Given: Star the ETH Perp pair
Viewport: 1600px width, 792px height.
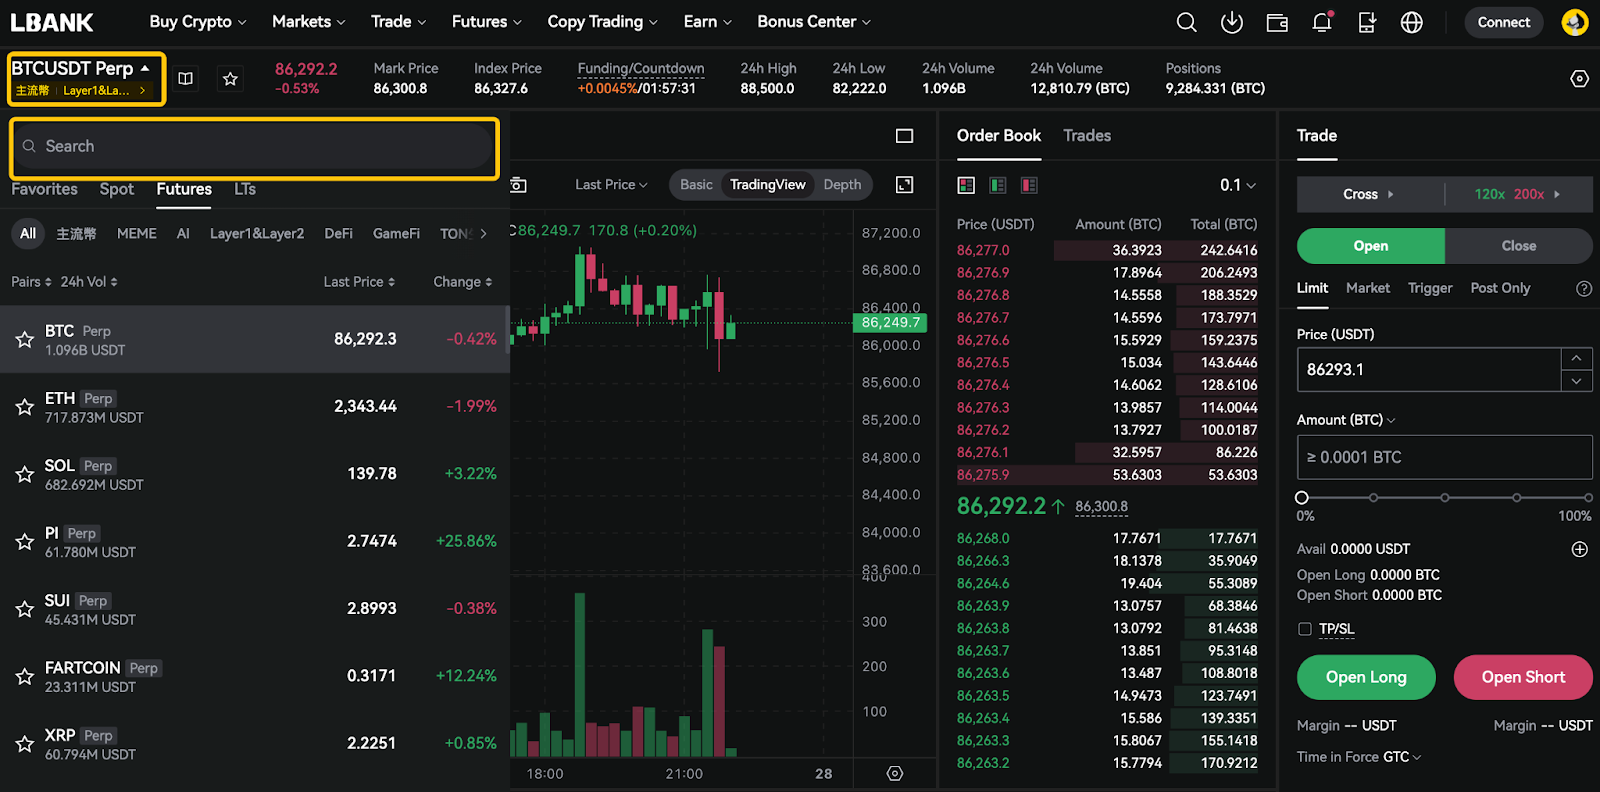Looking at the screenshot, I should [x=25, y=407].
